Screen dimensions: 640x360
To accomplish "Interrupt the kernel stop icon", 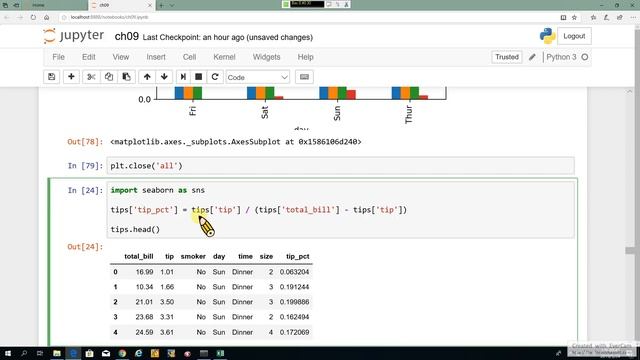I will pyautogui.click(x=198, y=77).
